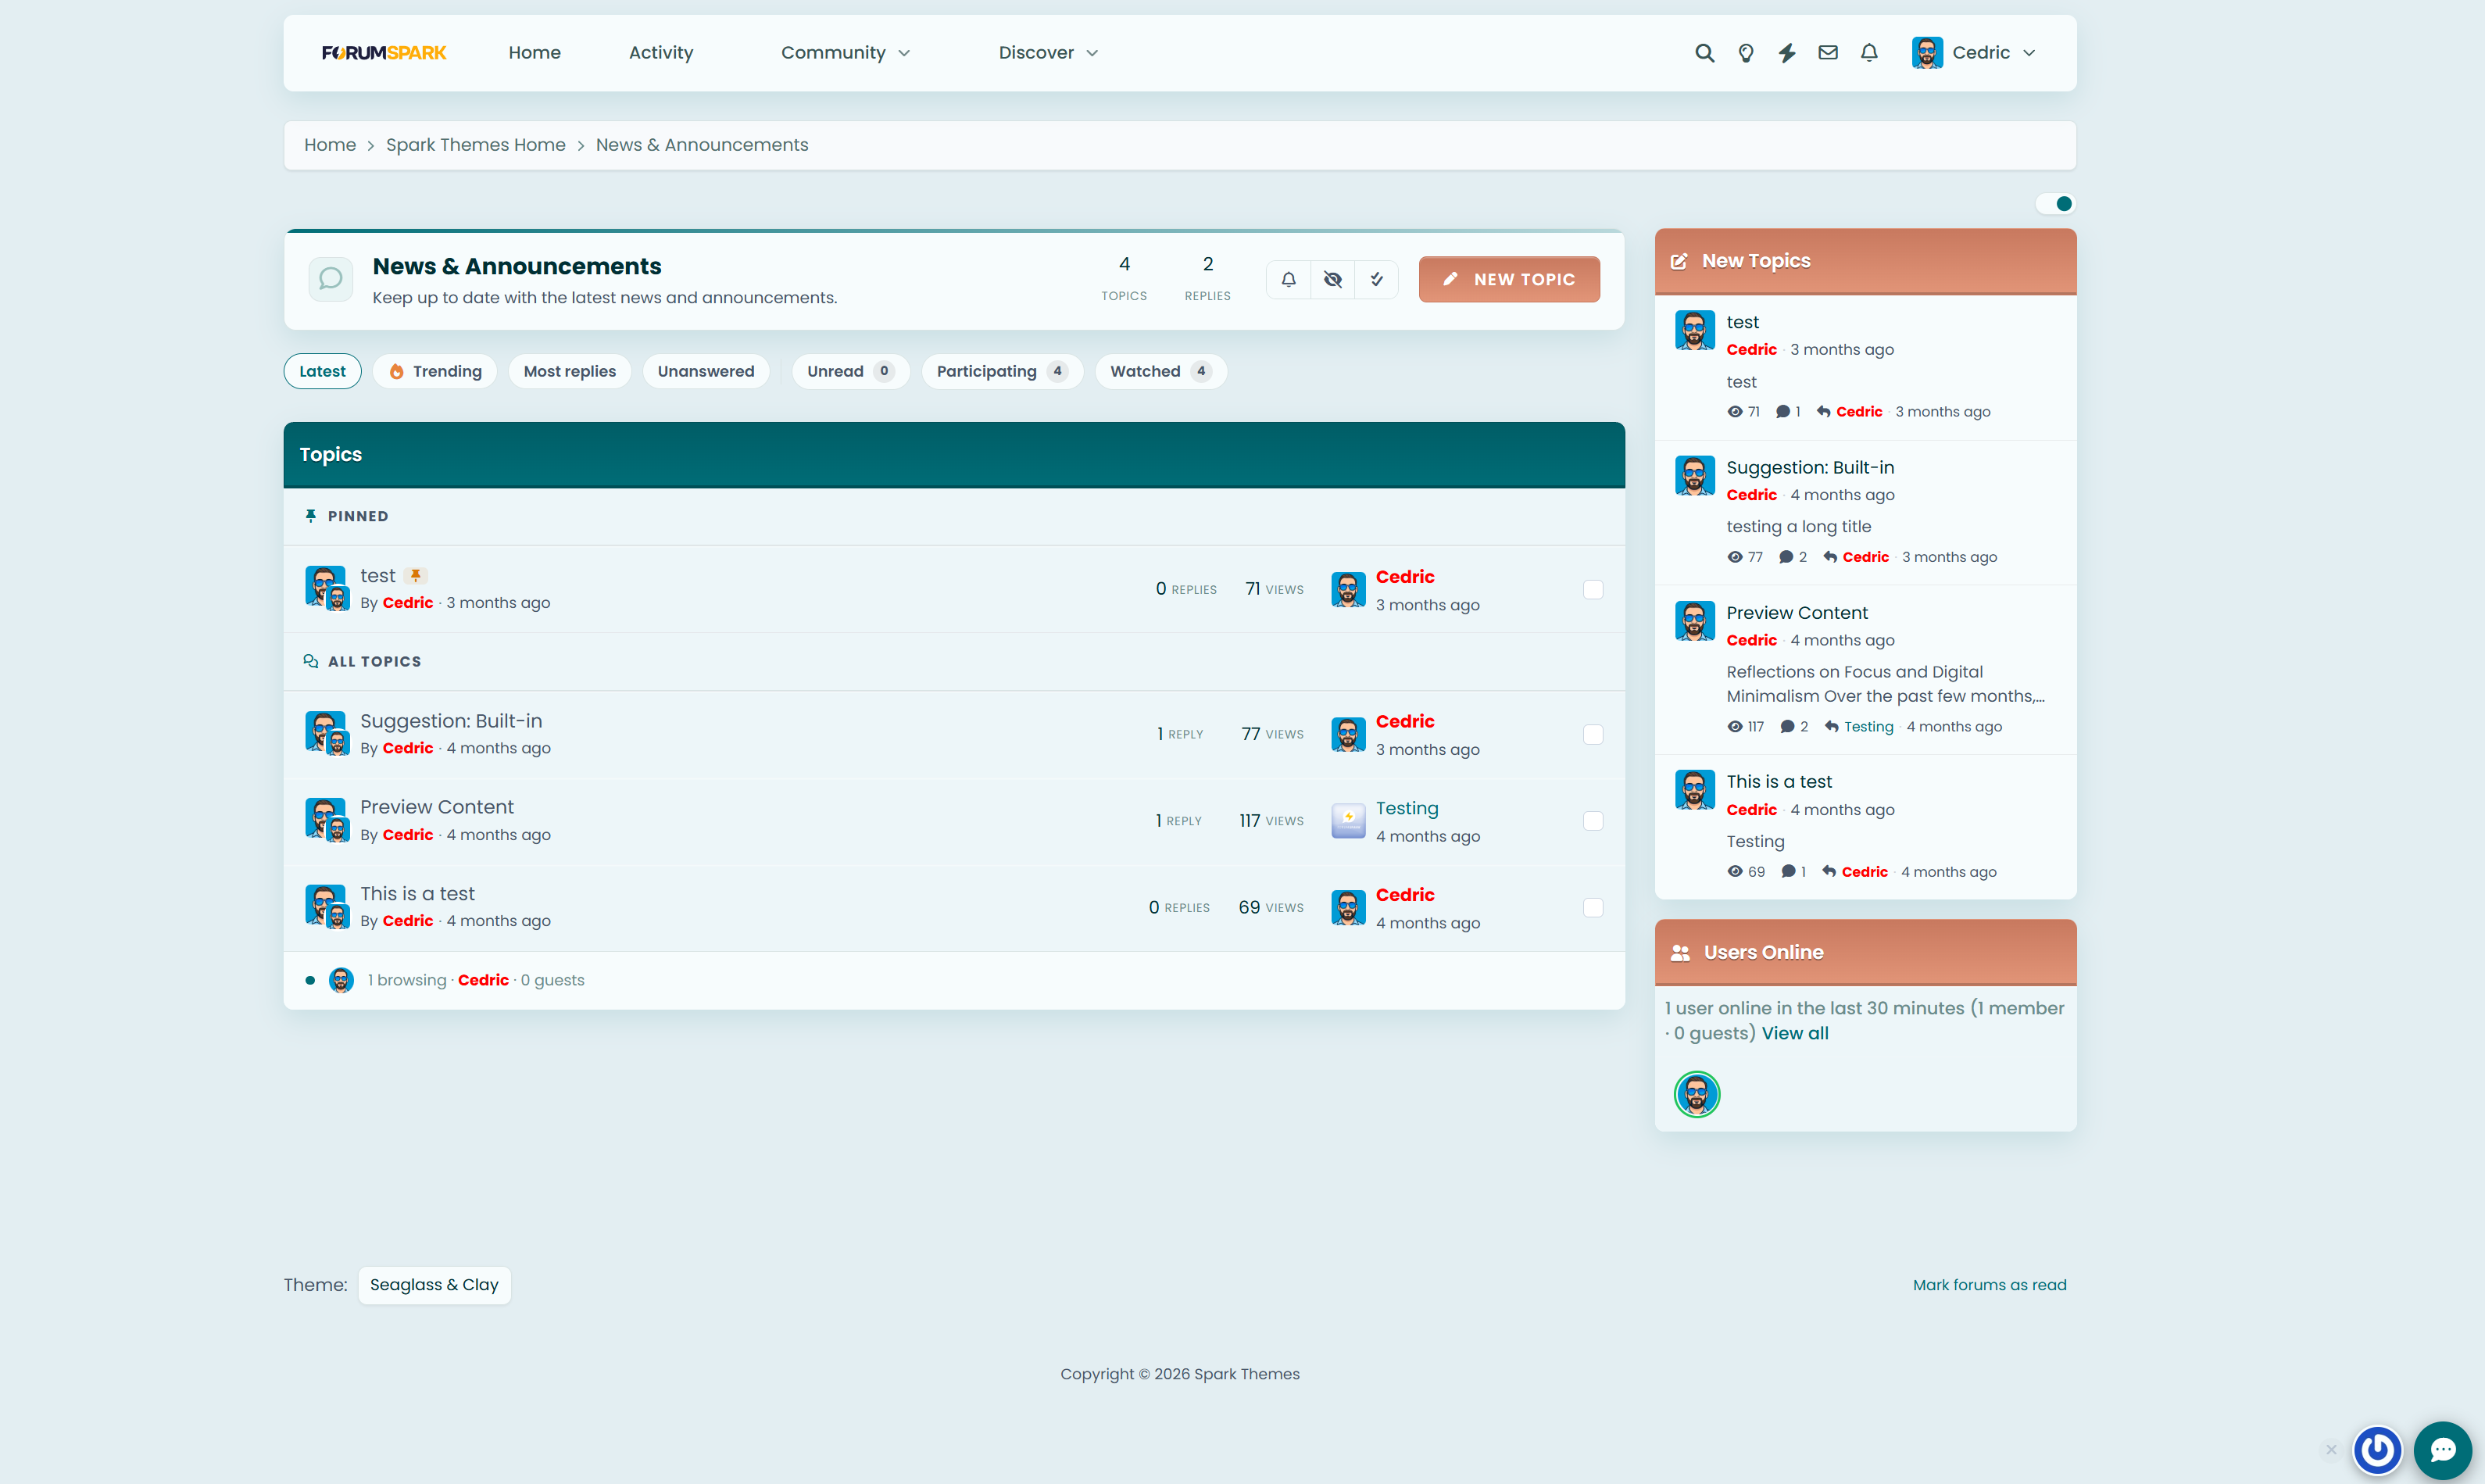Open the lightning bolt activity icon
Image resolution: width=2485 pixels, height=1484 pixels.
point(1787,53)
